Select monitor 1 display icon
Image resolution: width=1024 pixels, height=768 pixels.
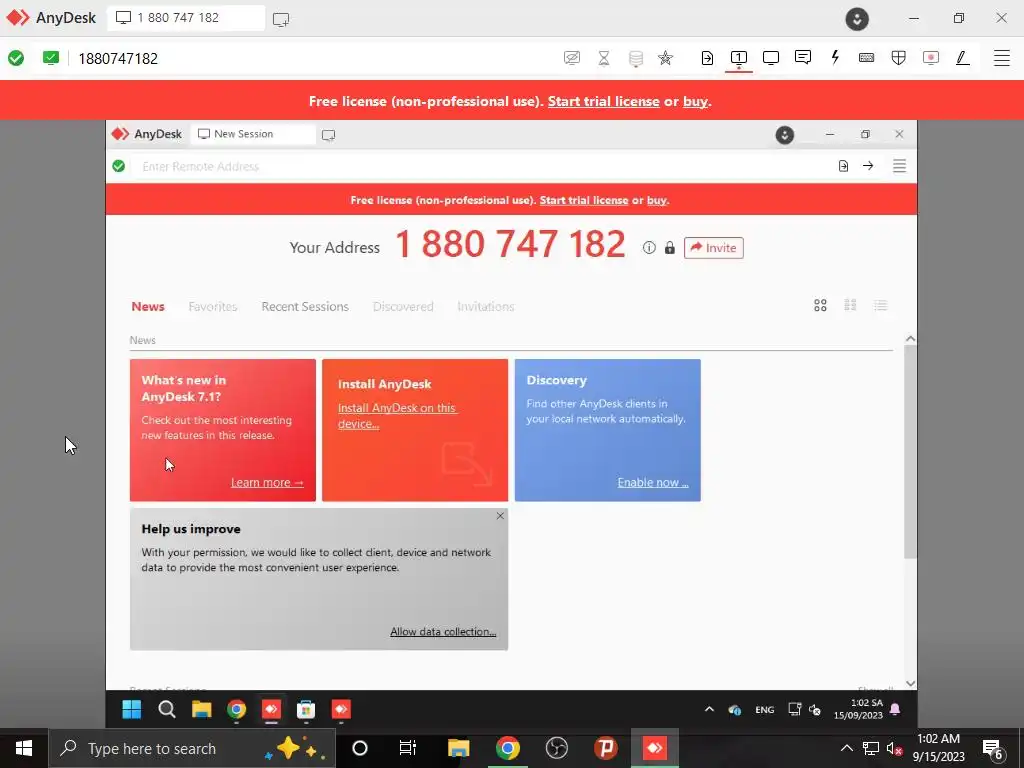pyautogui.click(x=739, y=58)
